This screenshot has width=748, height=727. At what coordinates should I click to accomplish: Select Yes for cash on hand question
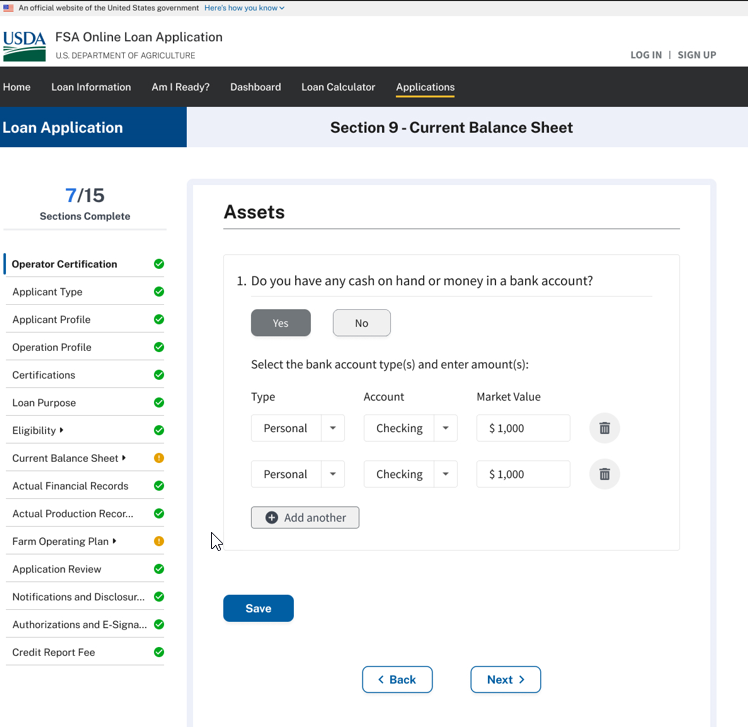point(280,323)
